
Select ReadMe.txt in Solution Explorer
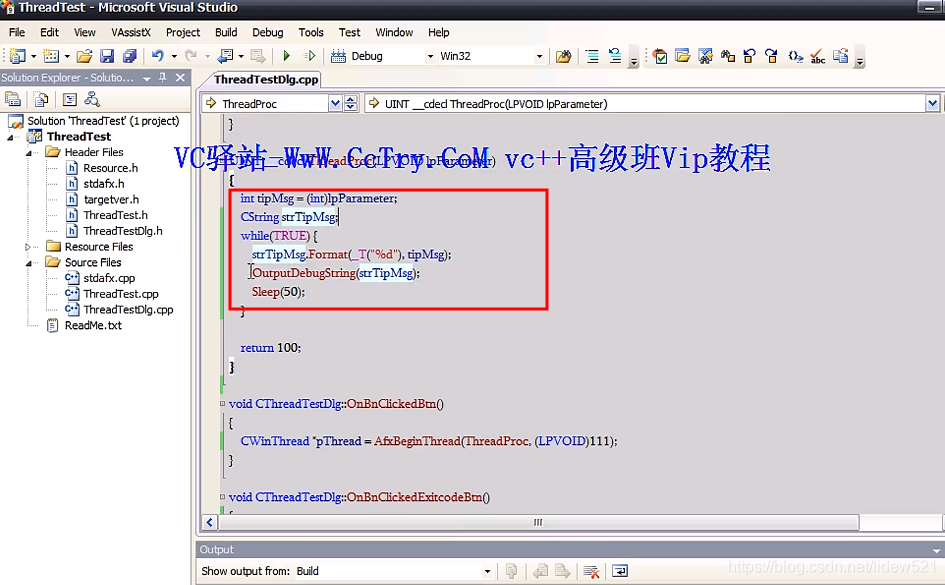[93, 325]
